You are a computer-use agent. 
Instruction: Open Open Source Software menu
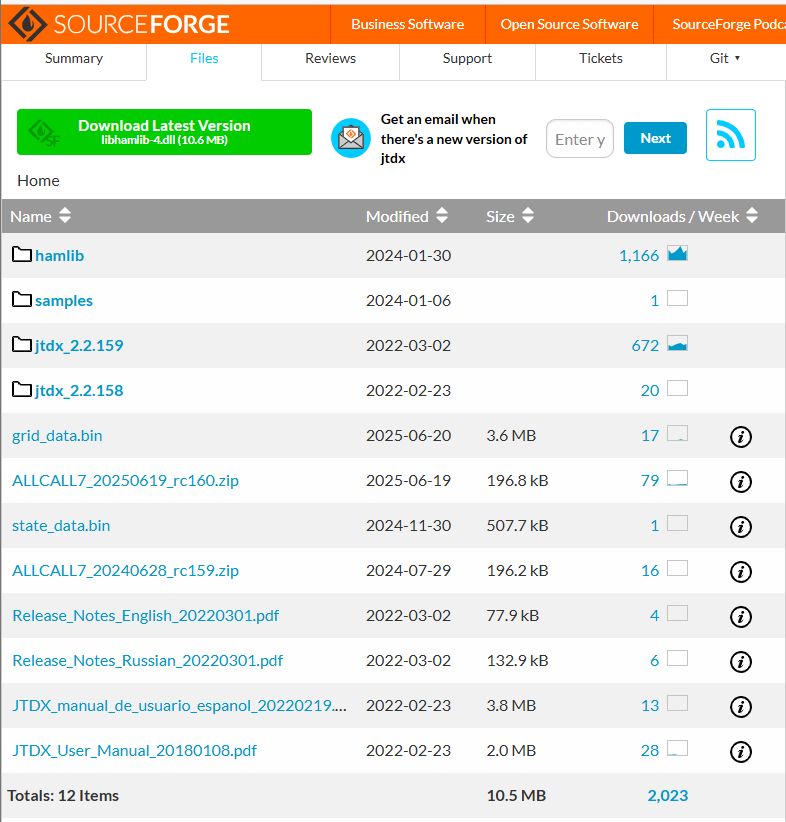coord(569,24)
